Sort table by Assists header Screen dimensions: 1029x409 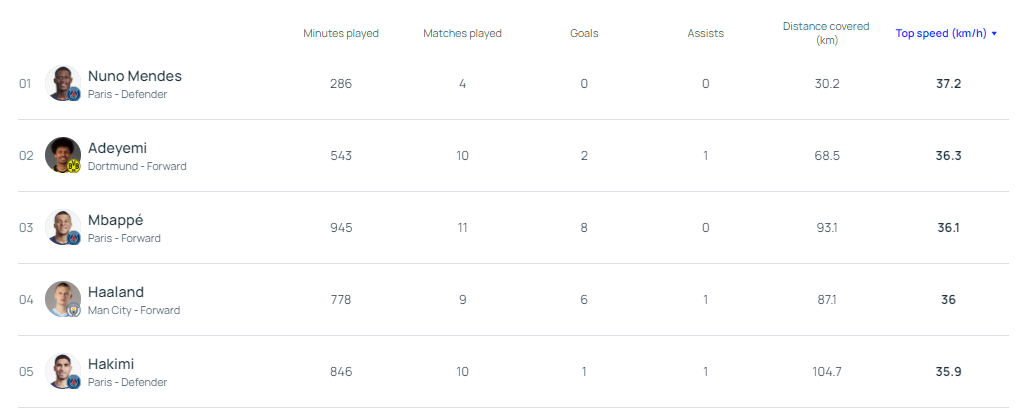tap(705, 33)
